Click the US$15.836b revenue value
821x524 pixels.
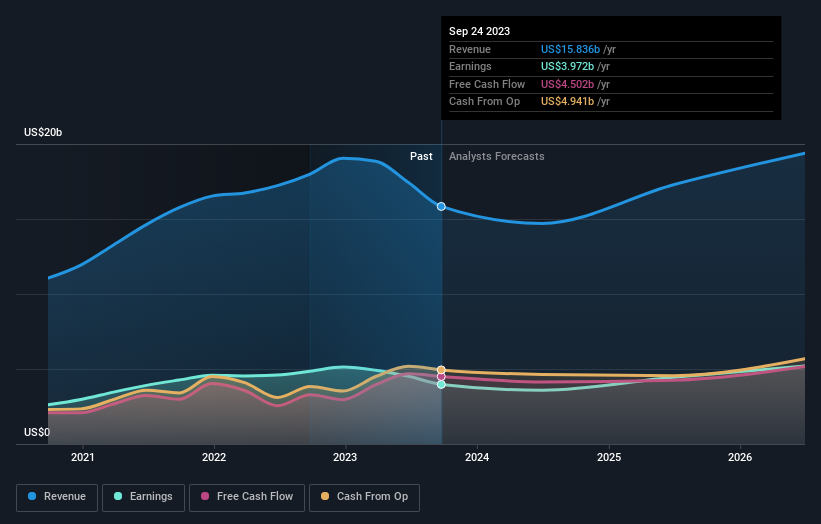click(570, 49)
